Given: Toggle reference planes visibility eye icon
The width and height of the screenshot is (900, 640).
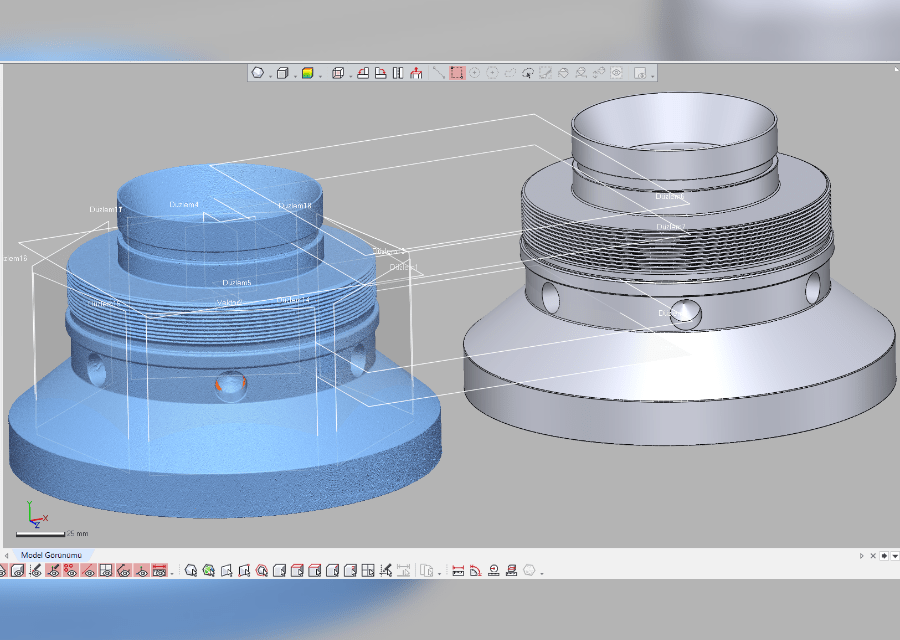Looking at the screenshot, I should (106, 571).
